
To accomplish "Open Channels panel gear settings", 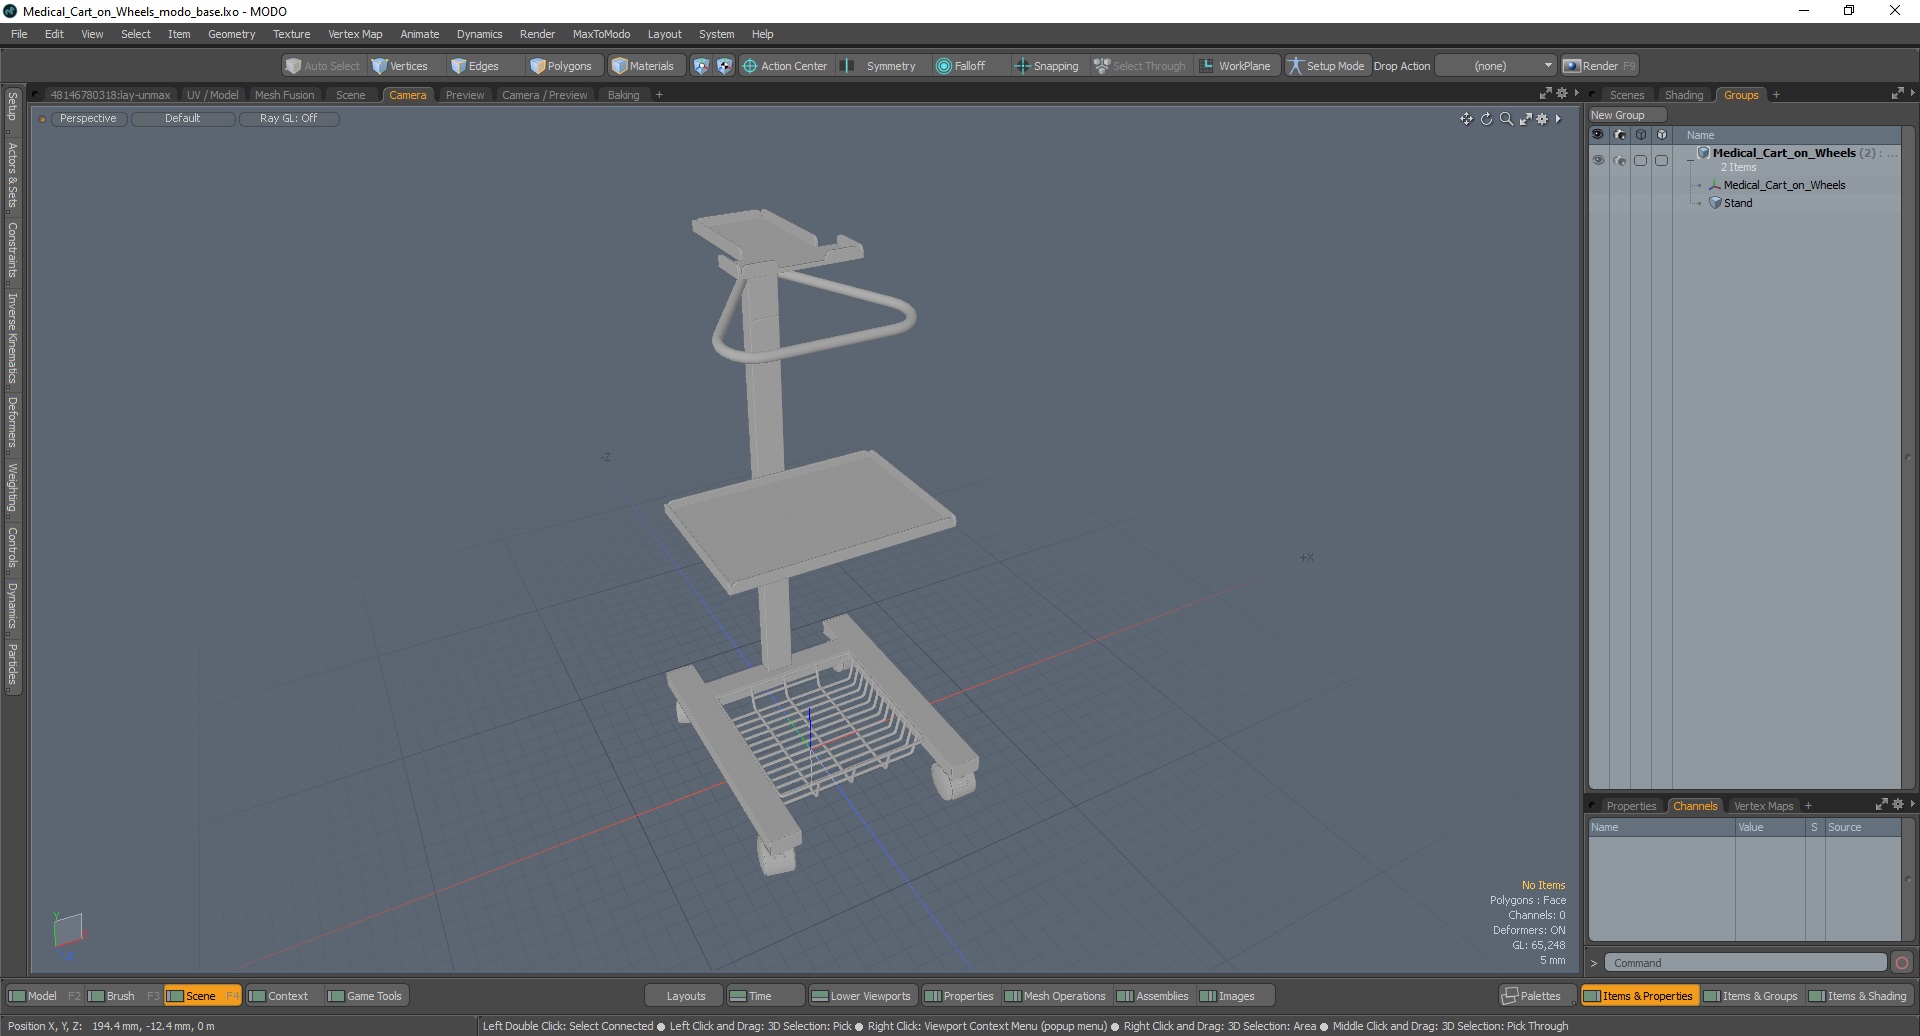I will pos(1898,804).
